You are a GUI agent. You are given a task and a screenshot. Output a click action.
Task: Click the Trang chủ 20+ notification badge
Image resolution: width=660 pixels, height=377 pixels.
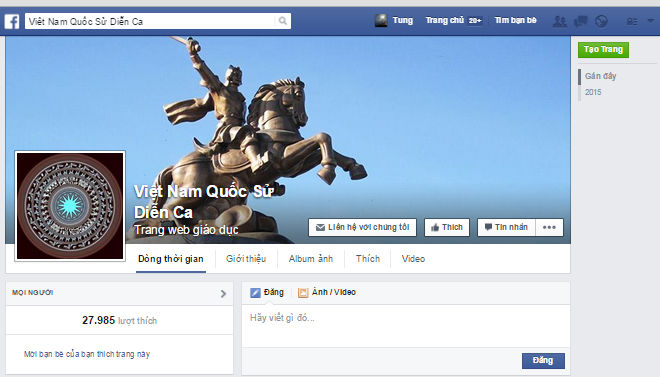point(475,21)
